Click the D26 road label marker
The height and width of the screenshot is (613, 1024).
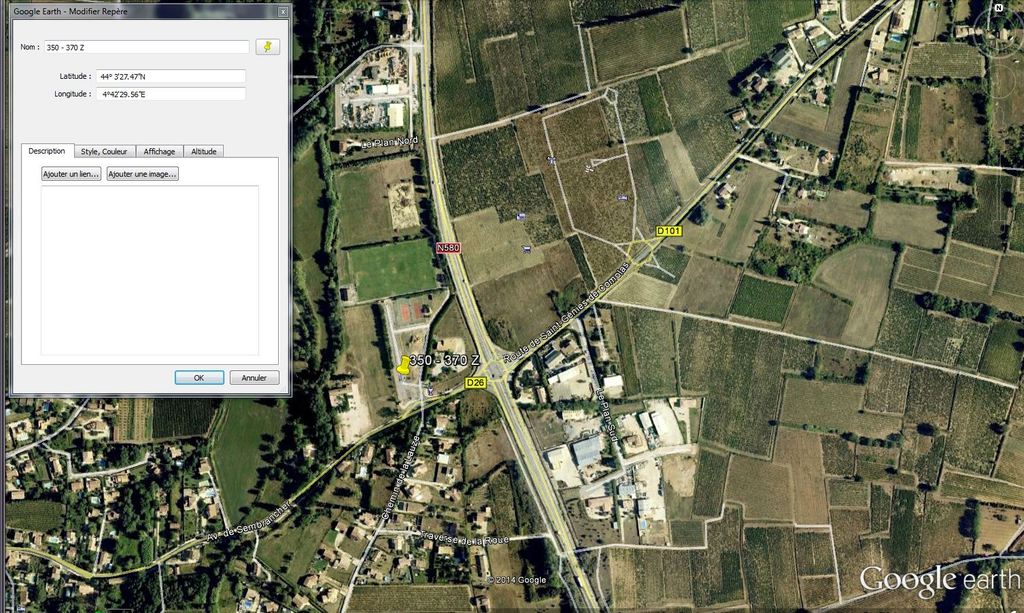[476, 382]
